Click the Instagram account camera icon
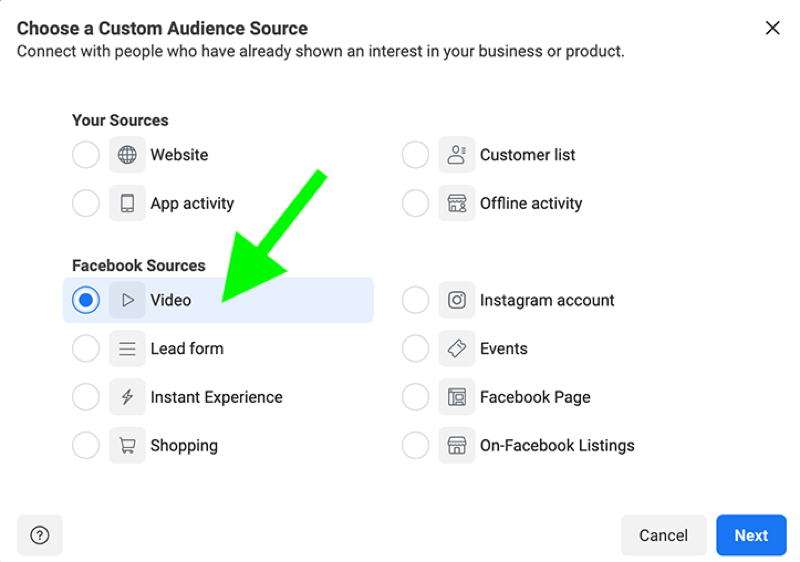 (457, 300)
